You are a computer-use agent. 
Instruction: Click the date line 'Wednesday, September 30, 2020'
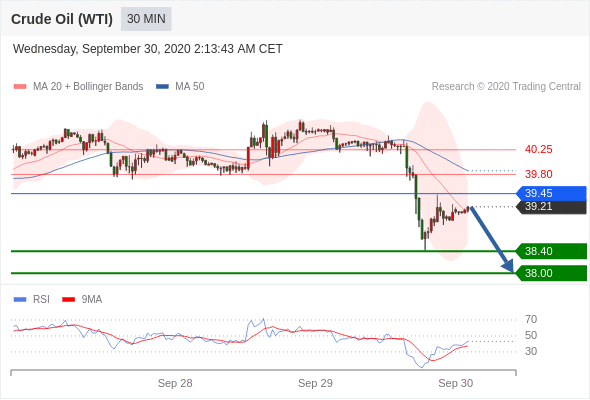pyautogui.click(x=102, y=49)
